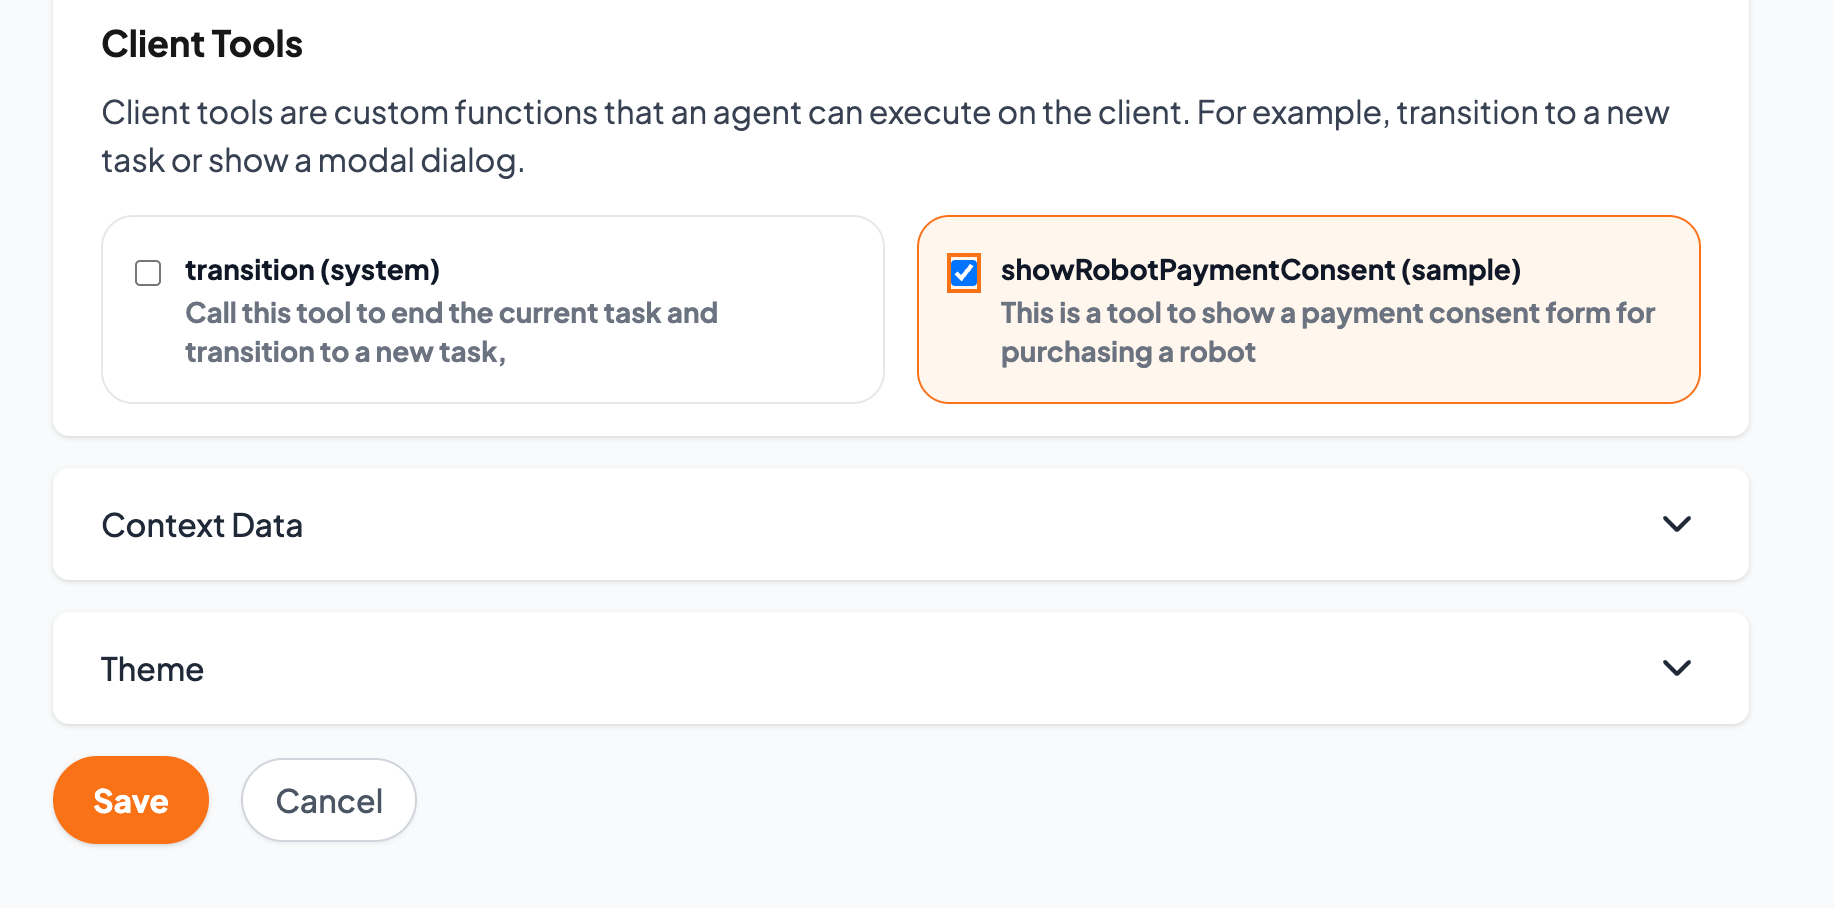Open the Theme section header
Image resolution: width=1834 pixels, height=908 pixels.
click(901, 668)
